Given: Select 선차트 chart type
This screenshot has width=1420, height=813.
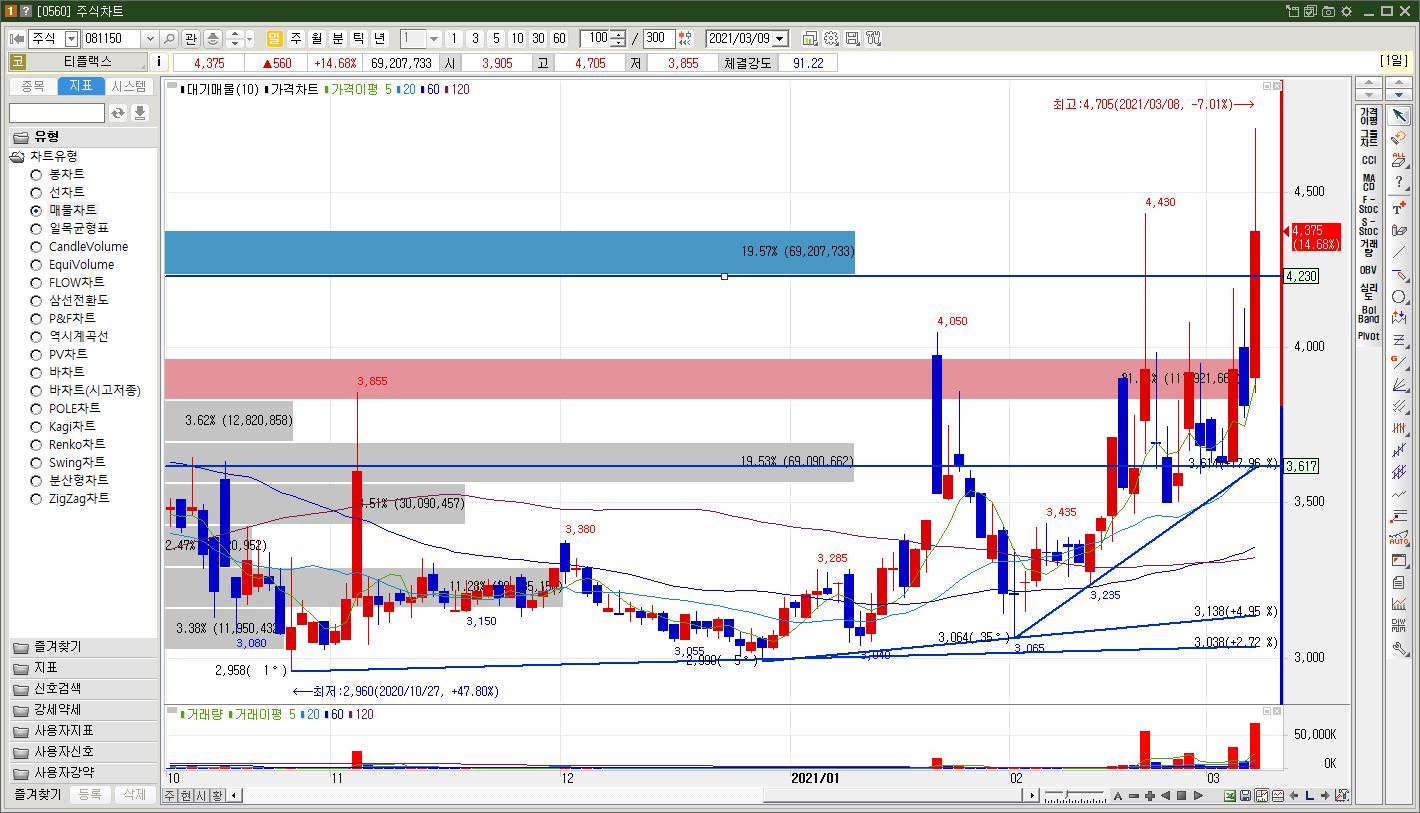Looking at the screenshot, I should coord(67,192).
